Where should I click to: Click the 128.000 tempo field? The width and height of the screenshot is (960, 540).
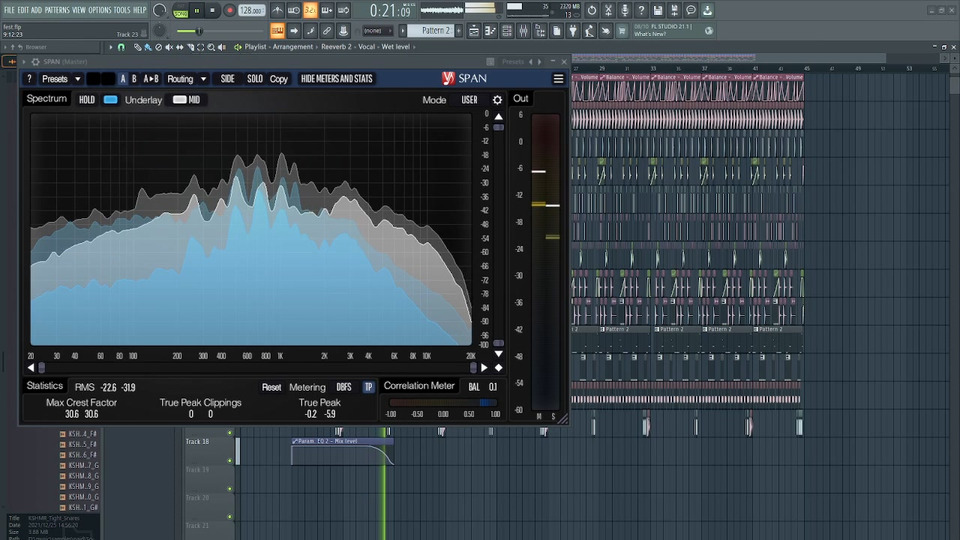tap(250, 10)
